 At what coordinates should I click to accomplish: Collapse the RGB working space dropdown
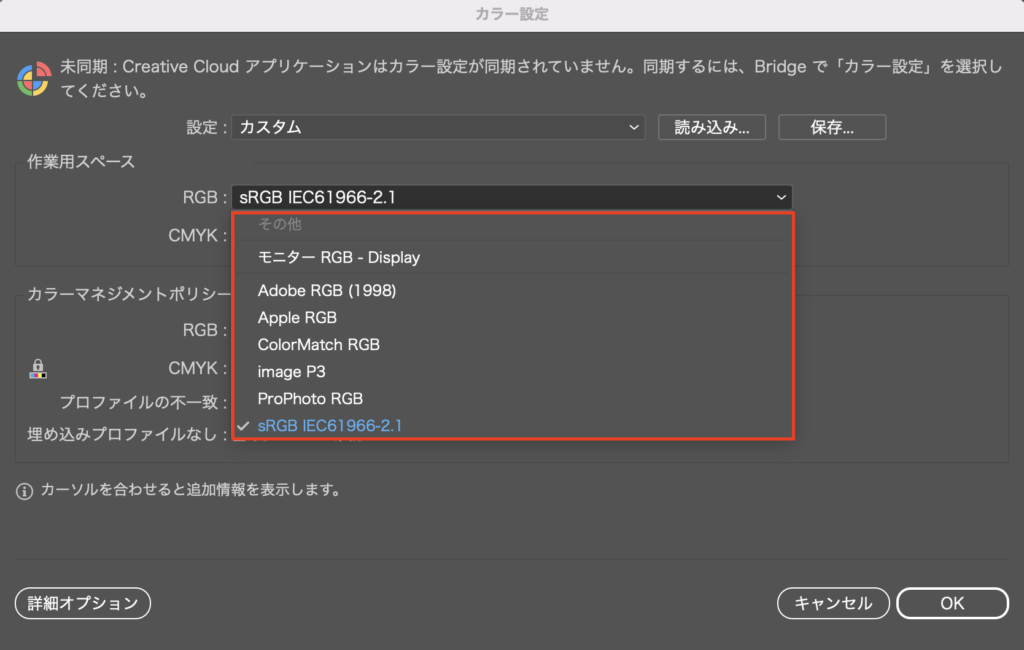click(511, 198)
